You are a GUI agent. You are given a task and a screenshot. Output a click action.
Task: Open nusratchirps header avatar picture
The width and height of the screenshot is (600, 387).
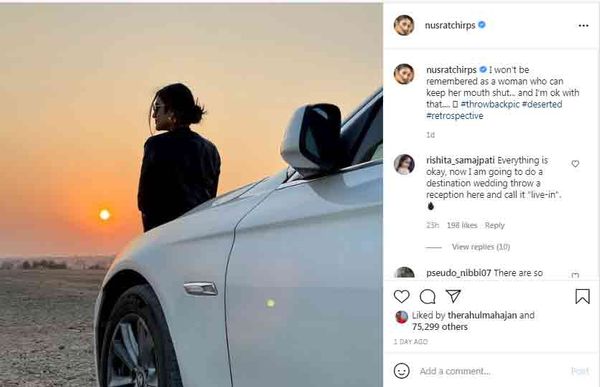point(404,25)
